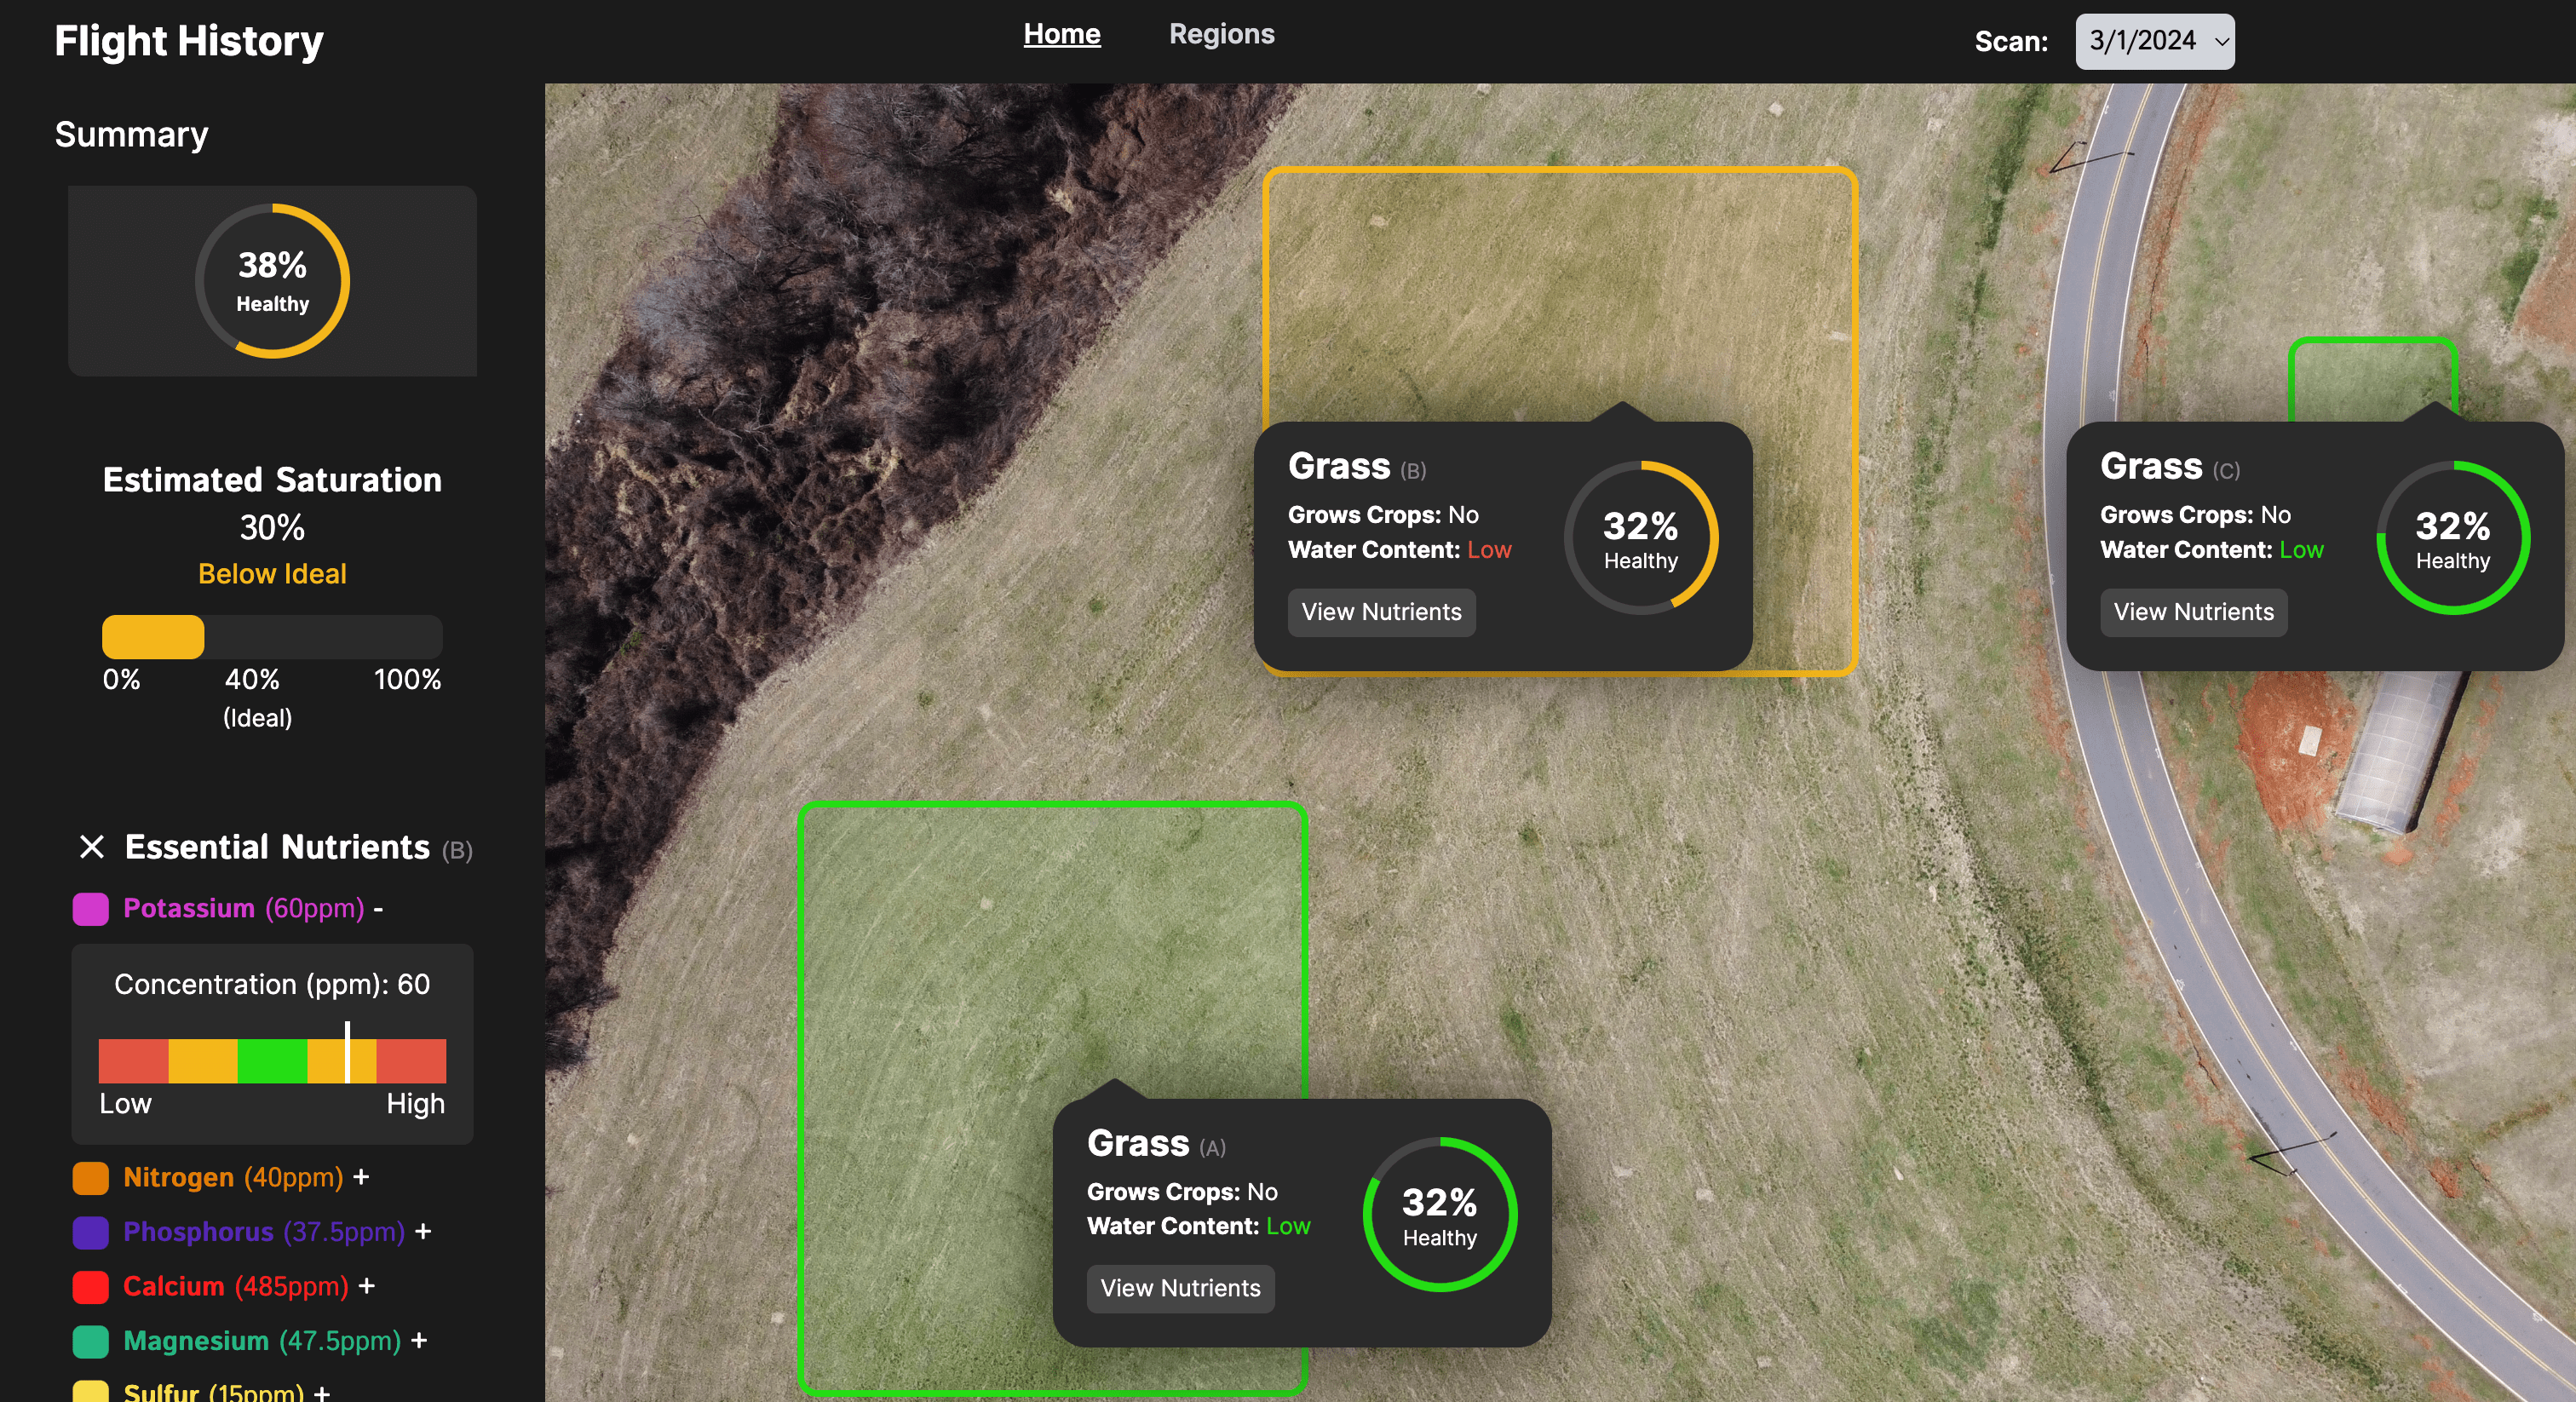This screenshot has height=1402, width=2576.
Task: Click the red Calcium color square
Action: click(90, 1287)
